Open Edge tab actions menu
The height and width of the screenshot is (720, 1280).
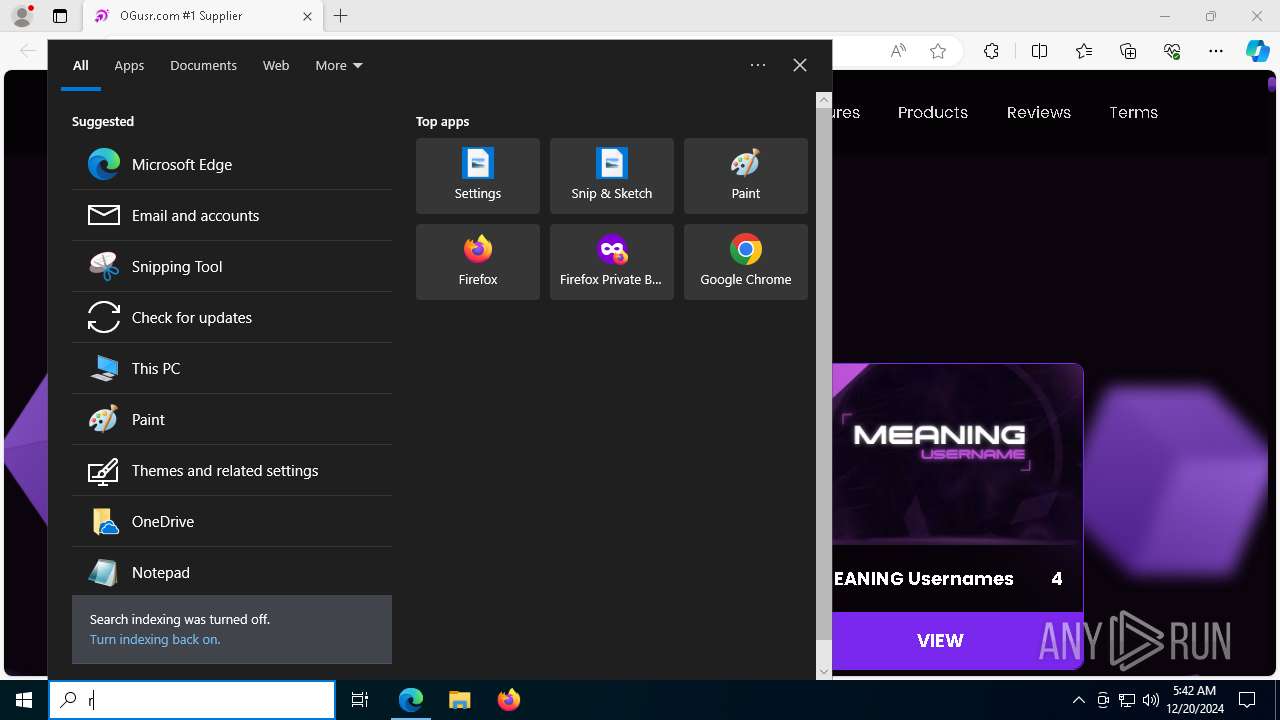[60, 16]
